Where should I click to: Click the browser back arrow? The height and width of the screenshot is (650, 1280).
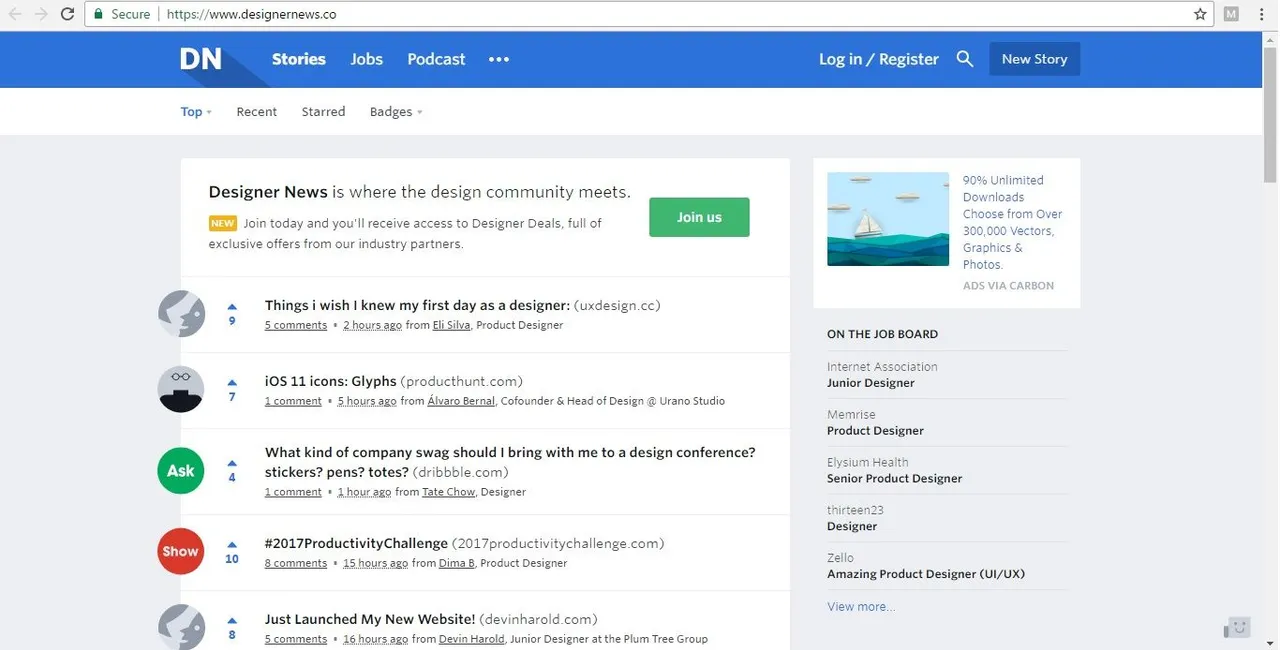click(x=15, y=14)
